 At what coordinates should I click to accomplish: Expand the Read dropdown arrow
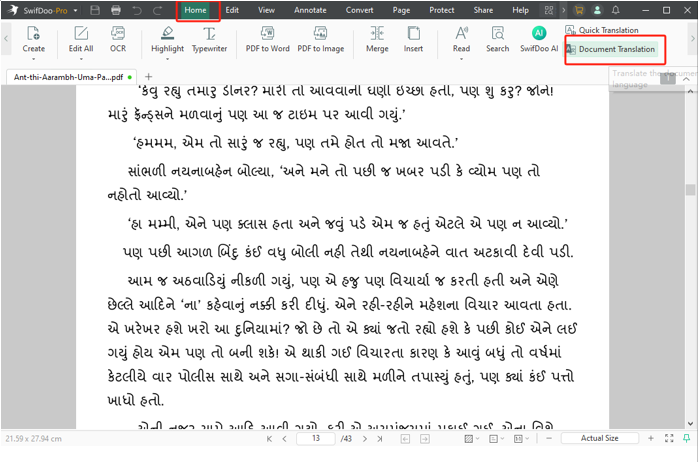point(461,59)
